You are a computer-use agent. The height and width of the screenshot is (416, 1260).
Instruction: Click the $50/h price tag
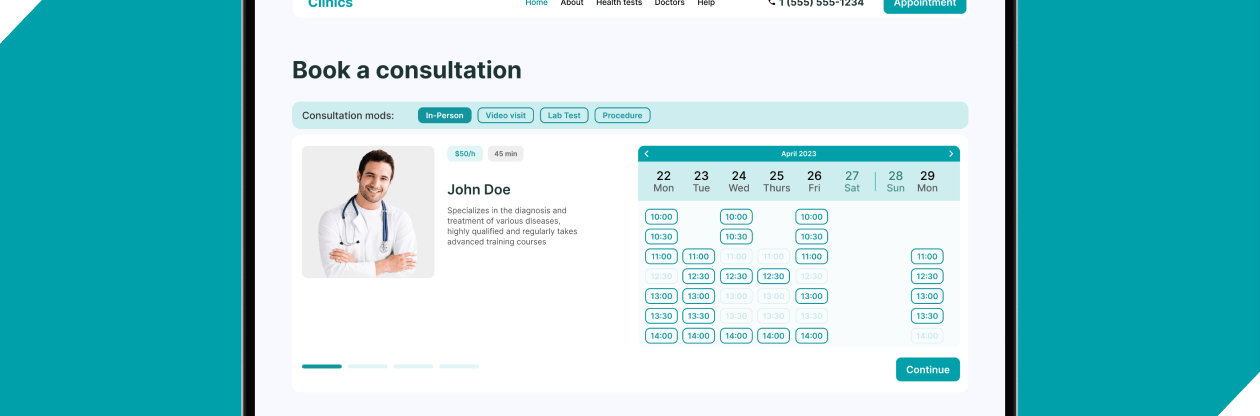click(465, 154)
